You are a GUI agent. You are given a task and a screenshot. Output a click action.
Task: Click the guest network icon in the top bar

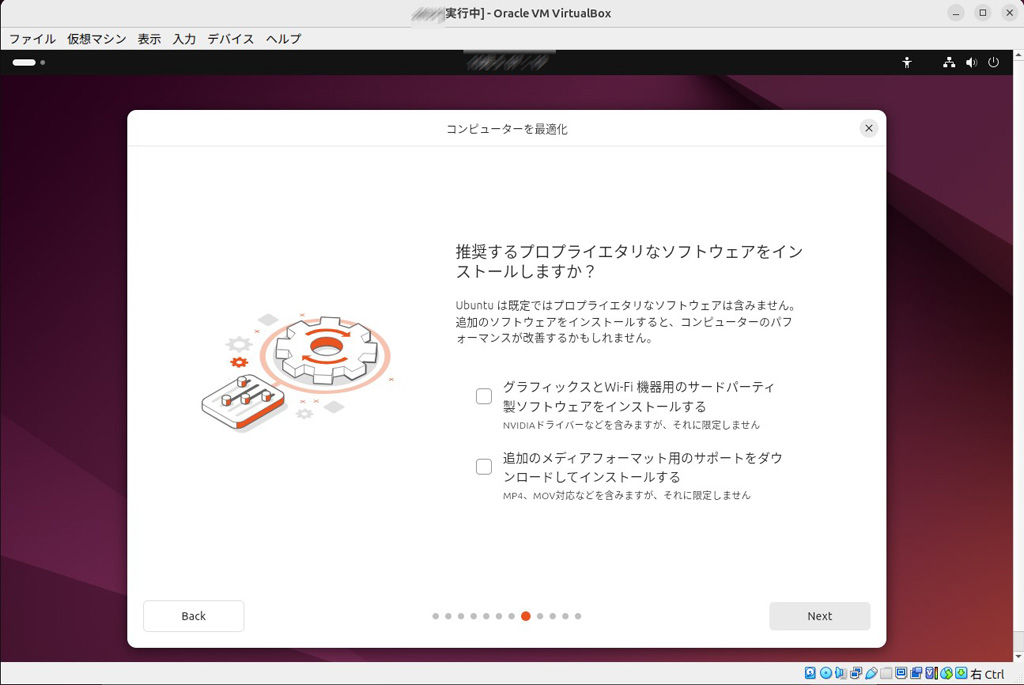[x=949, y=63]
